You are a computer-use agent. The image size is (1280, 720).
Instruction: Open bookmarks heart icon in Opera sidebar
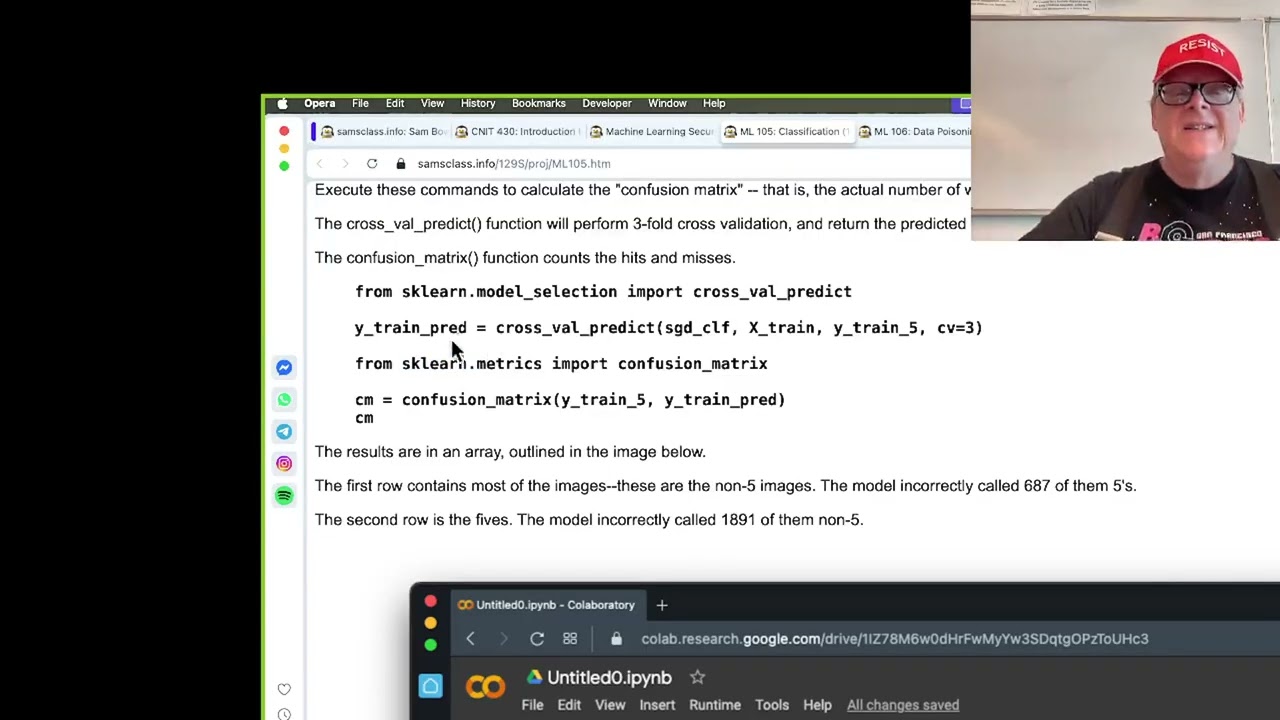coord(284,689)
